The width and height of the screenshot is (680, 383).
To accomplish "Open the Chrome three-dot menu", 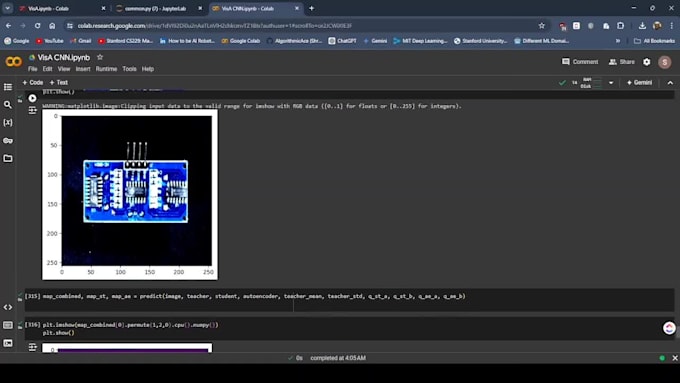I will 672,26.
